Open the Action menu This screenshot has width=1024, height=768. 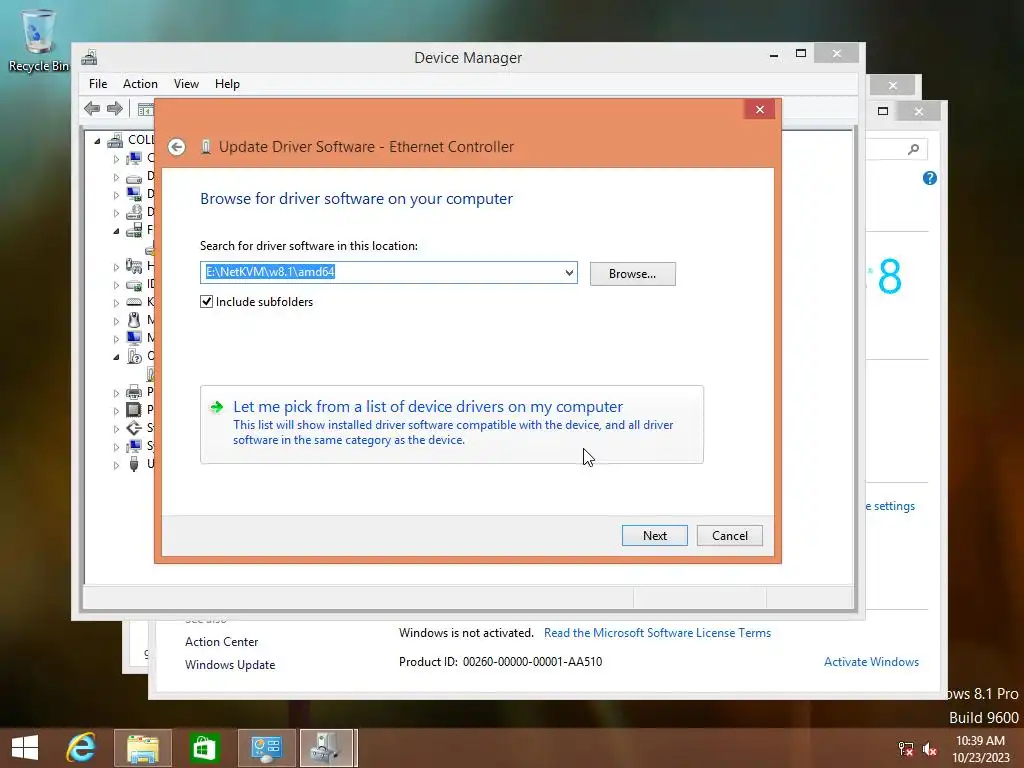(140, 84)
